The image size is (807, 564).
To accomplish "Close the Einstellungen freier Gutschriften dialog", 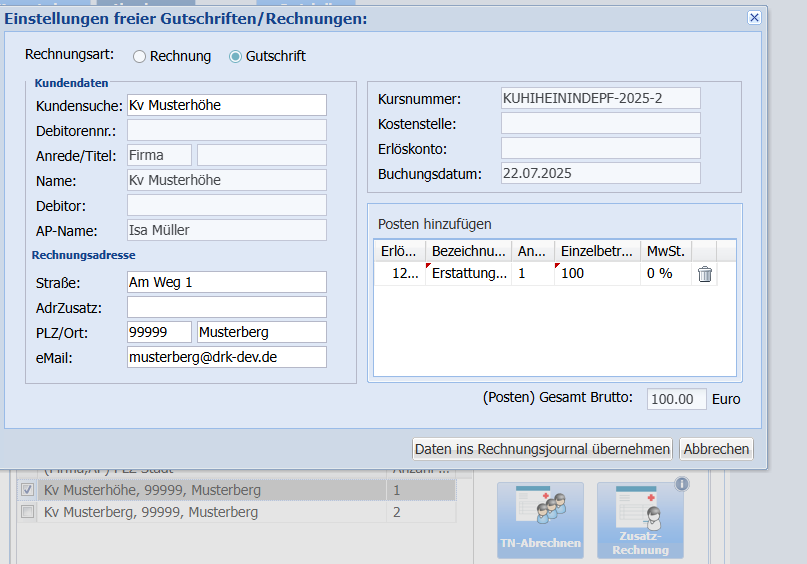I will coord(754,18).
